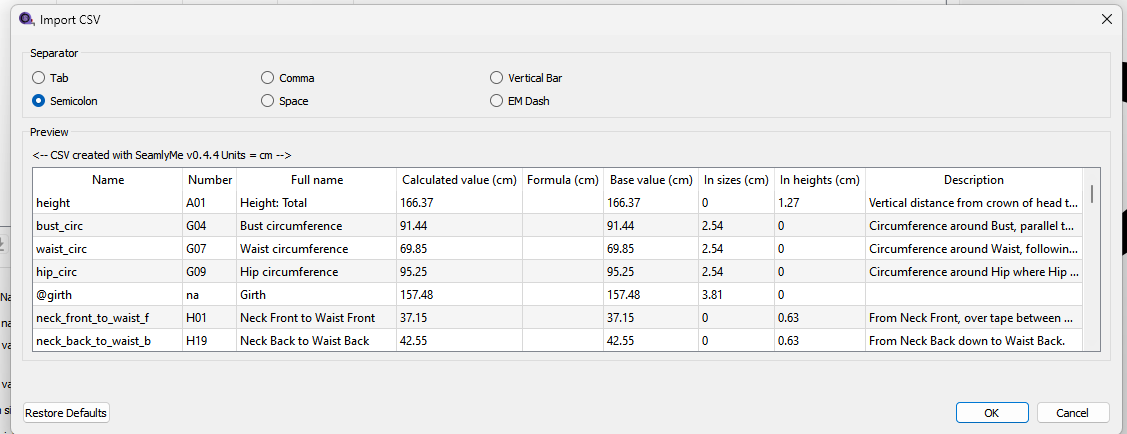Click the Calculated value (cm) column header
Image resolution: width=1127 pixels, height=434 pixels.
[459, 180]
